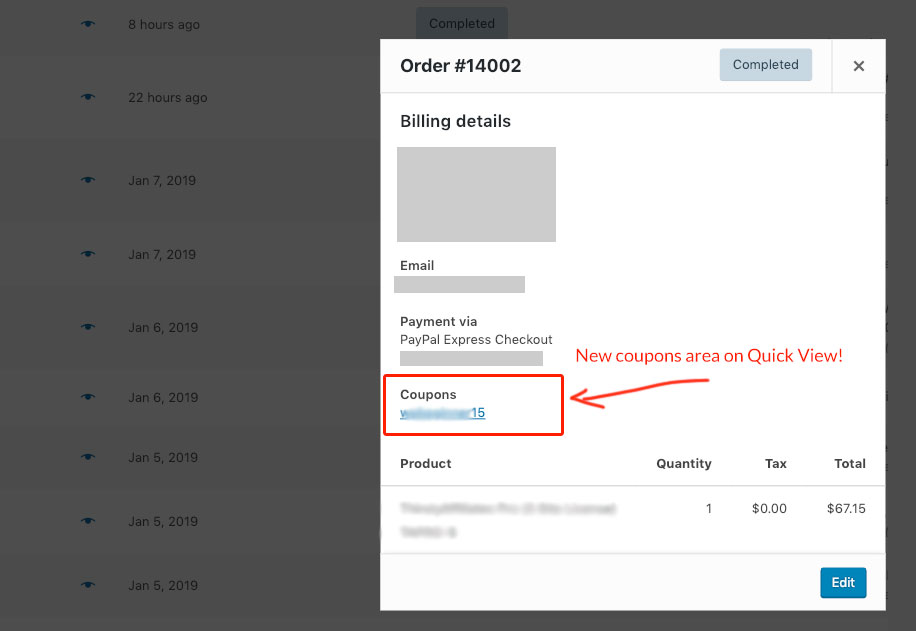Viewport: 916px width, 631px height.
Task: Click the blurred product name in the order table
Action: tap(507, 509)
